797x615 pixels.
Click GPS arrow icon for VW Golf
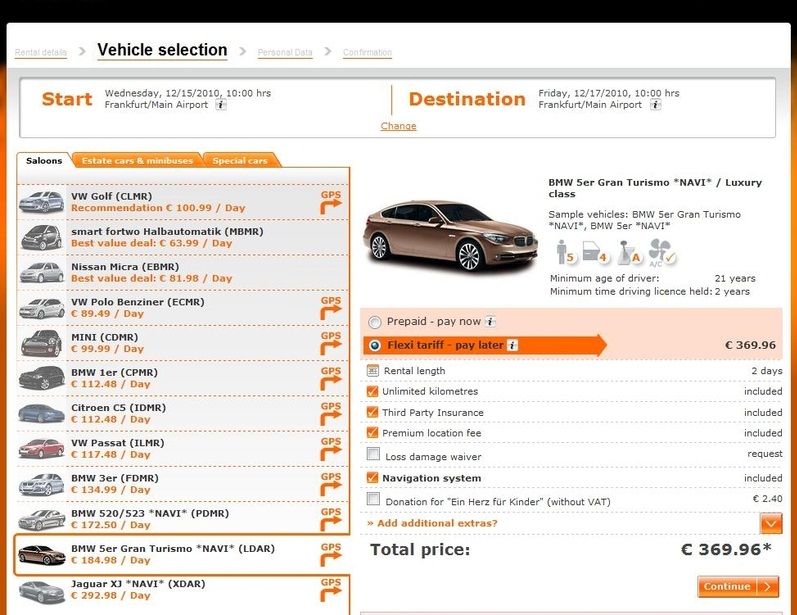pos(331,202)
